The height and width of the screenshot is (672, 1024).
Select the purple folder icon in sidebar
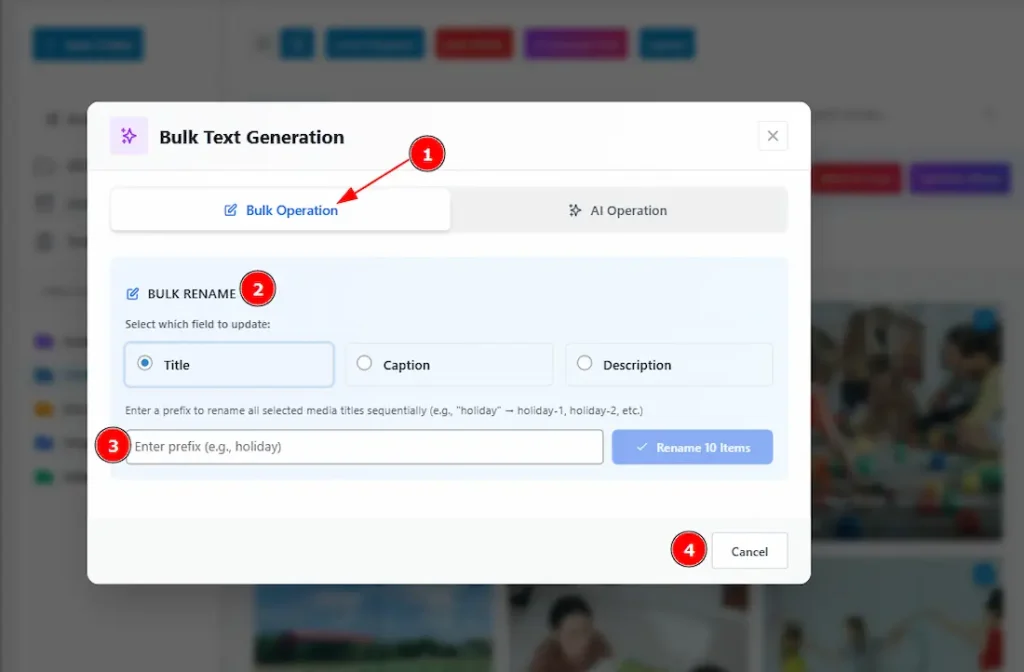click(43, 341)
